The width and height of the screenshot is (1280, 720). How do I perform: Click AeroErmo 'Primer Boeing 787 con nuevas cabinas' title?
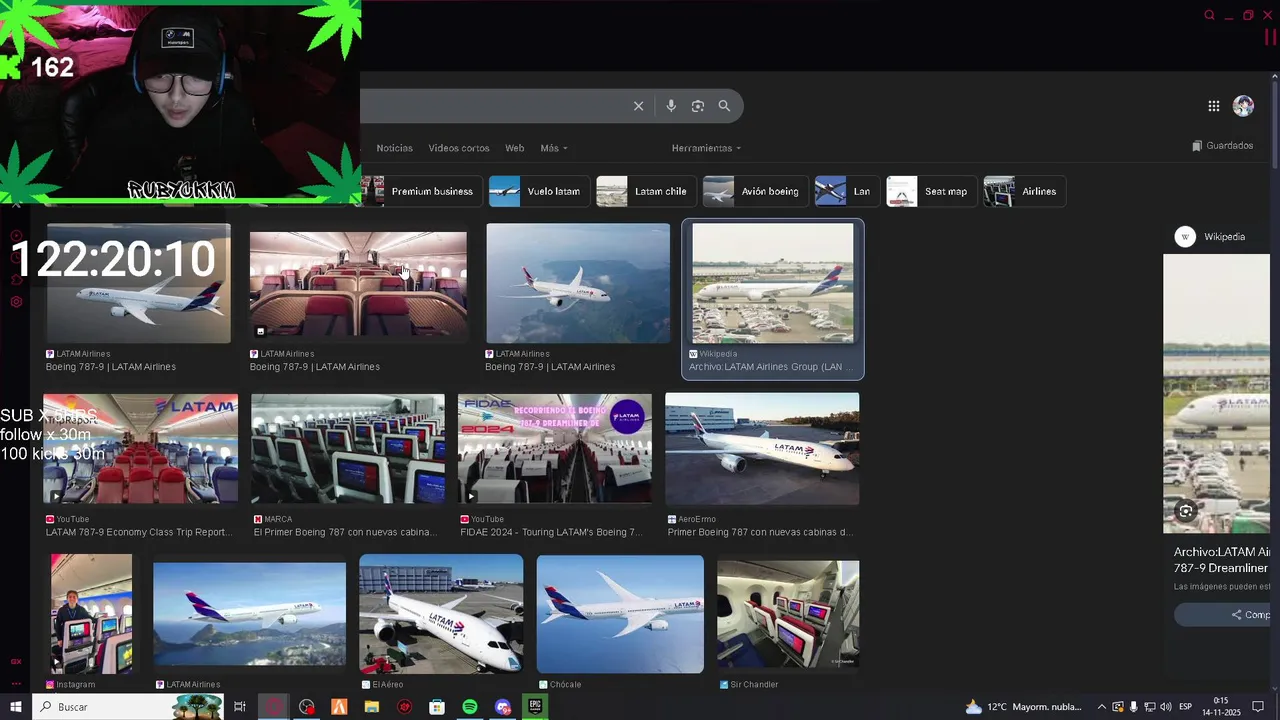click(760, 532)
